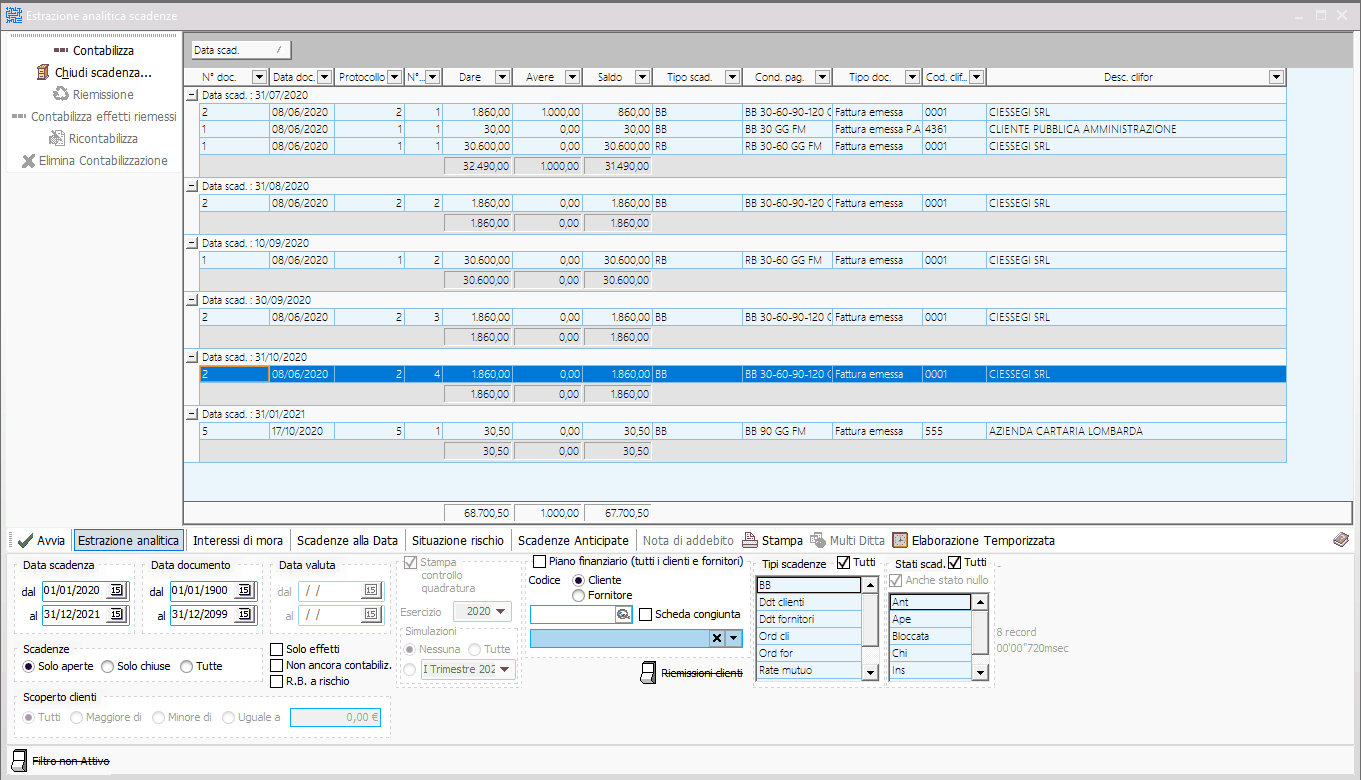
Task: Open calendar for Data scadenza al
Action: [117, 614]
